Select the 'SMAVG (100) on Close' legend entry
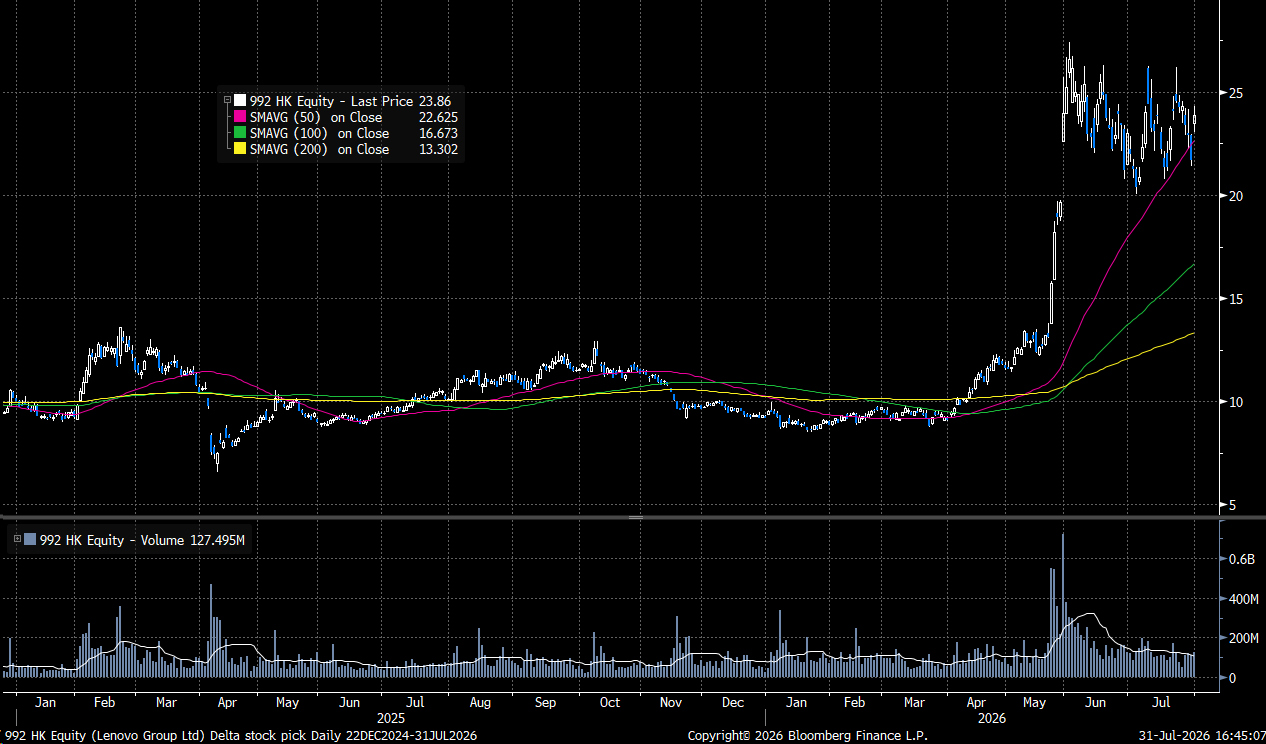1266x744 pixels. click(319, 133)
